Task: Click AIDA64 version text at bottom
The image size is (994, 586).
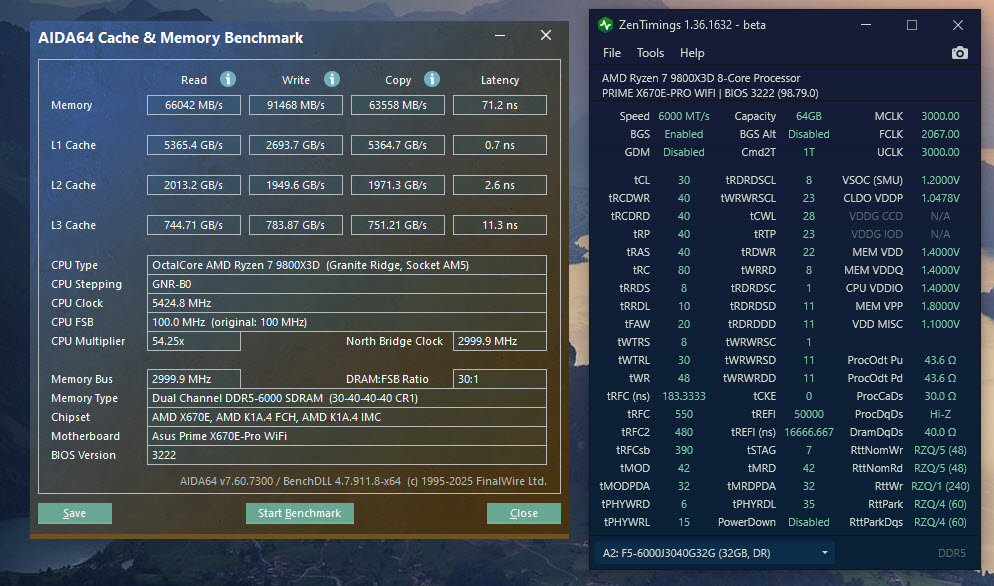Action: point(363,481)
